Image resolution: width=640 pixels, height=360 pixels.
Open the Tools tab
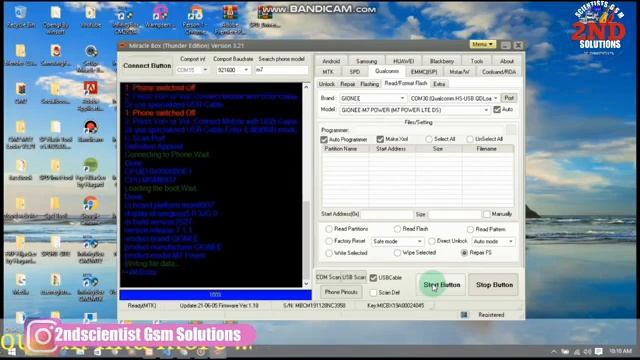click(x=477, y=61)
